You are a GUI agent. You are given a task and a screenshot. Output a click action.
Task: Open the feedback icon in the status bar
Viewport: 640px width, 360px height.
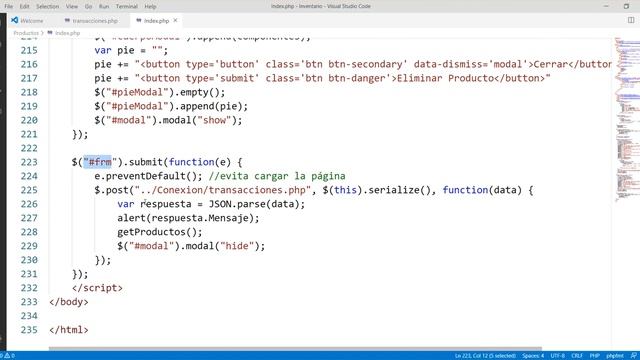[x=633, y=356]
